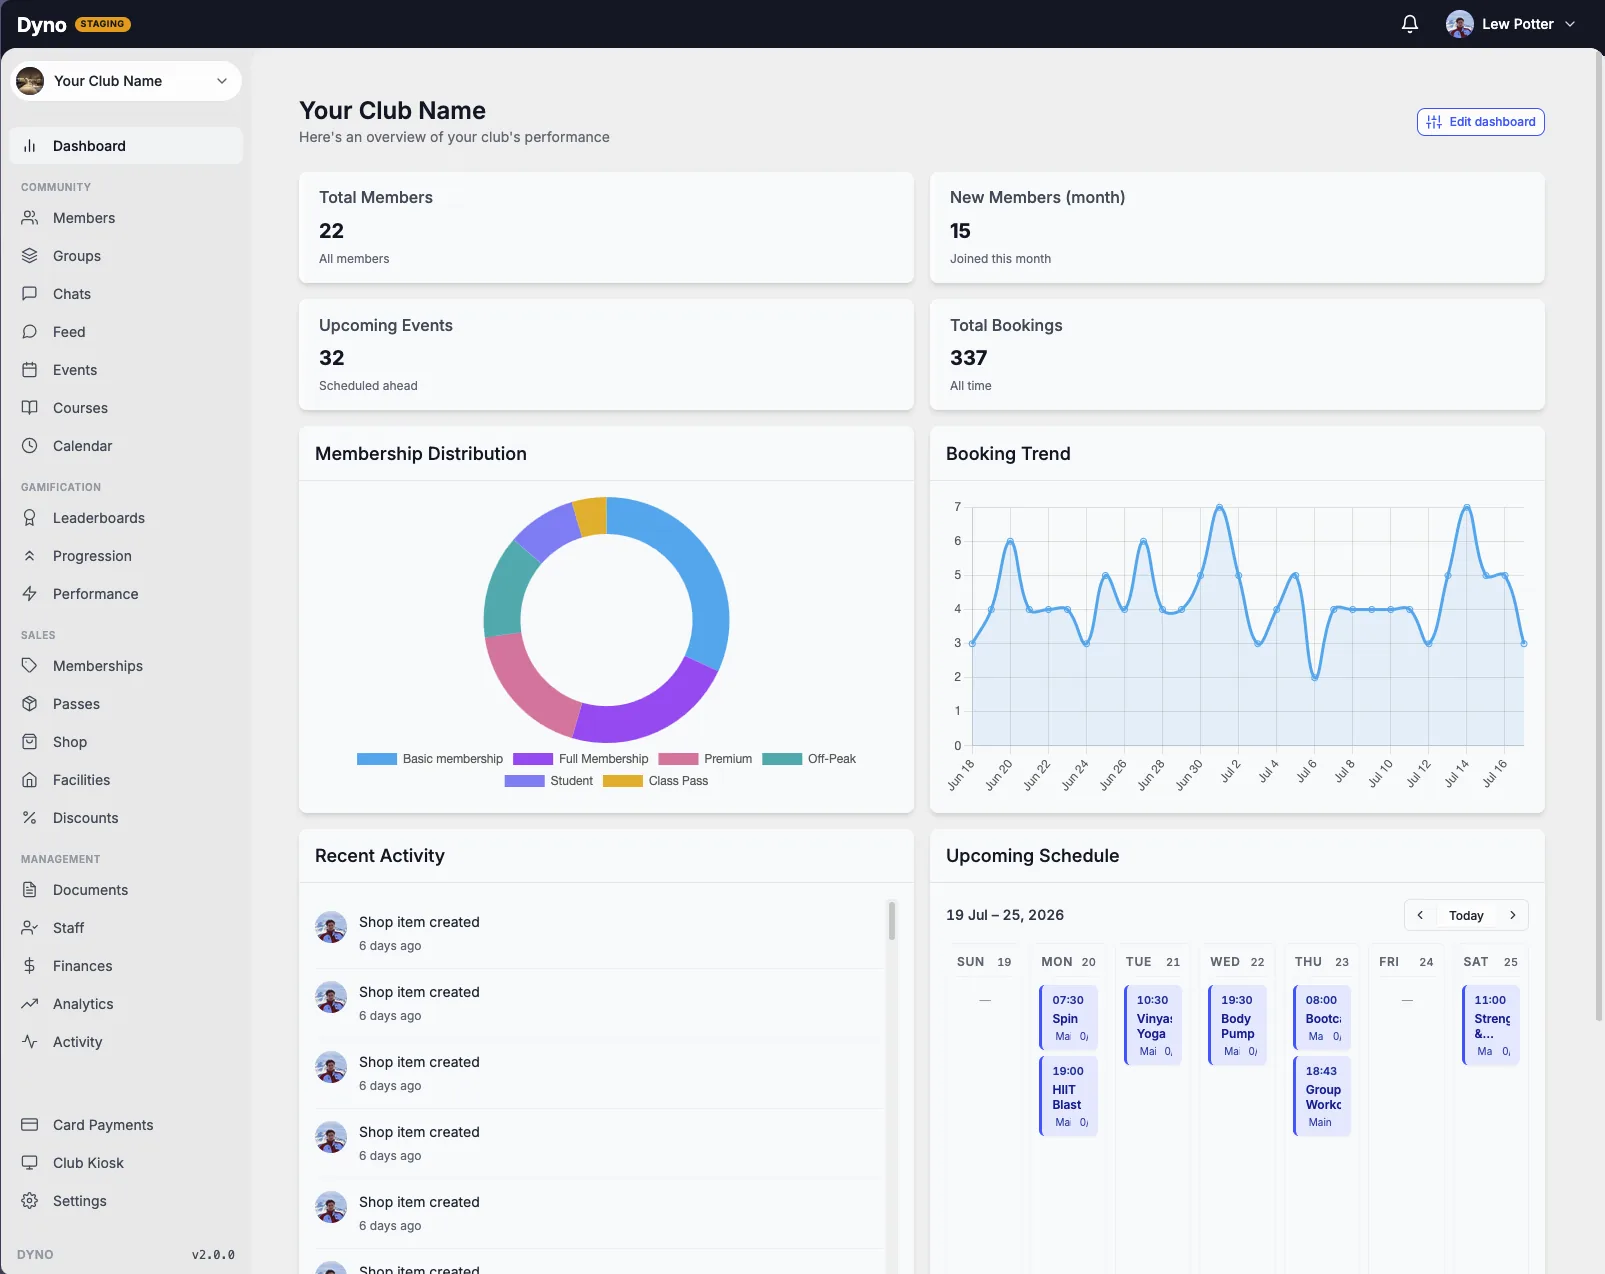Click the Leaderboards award icon

(x=30, y=518)
